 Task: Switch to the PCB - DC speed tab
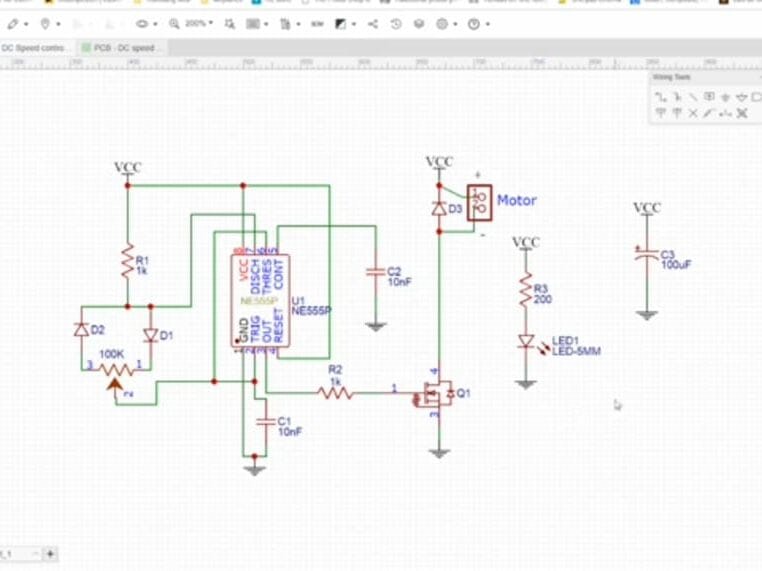[123, 48]
